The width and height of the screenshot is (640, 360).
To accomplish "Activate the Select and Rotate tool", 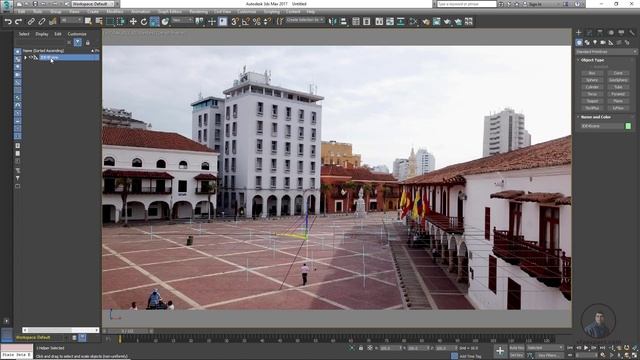I will (x=144, y=22).
